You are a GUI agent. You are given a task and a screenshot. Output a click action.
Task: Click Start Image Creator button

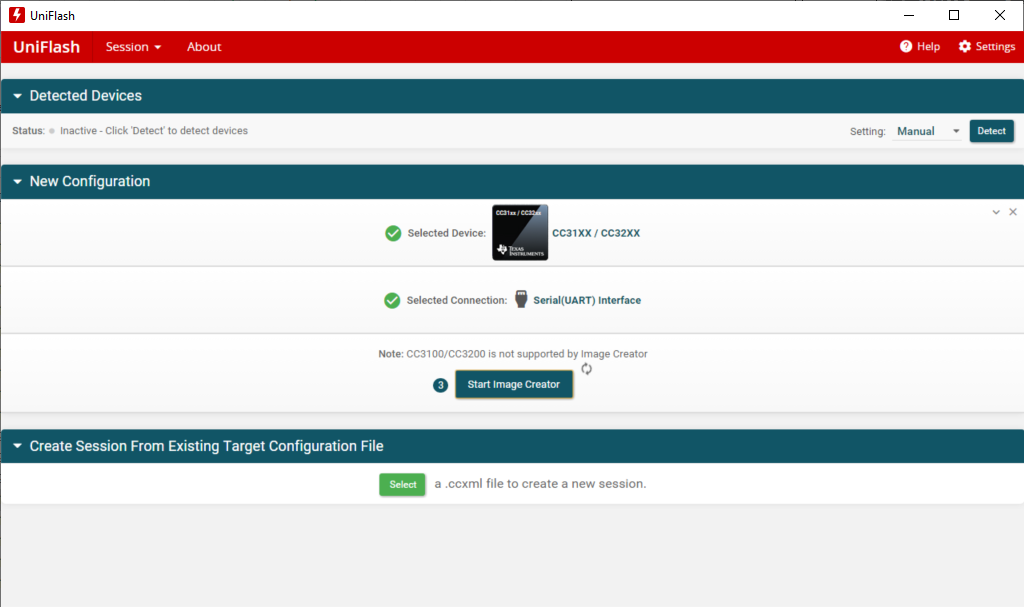click(x=514, y=384)
